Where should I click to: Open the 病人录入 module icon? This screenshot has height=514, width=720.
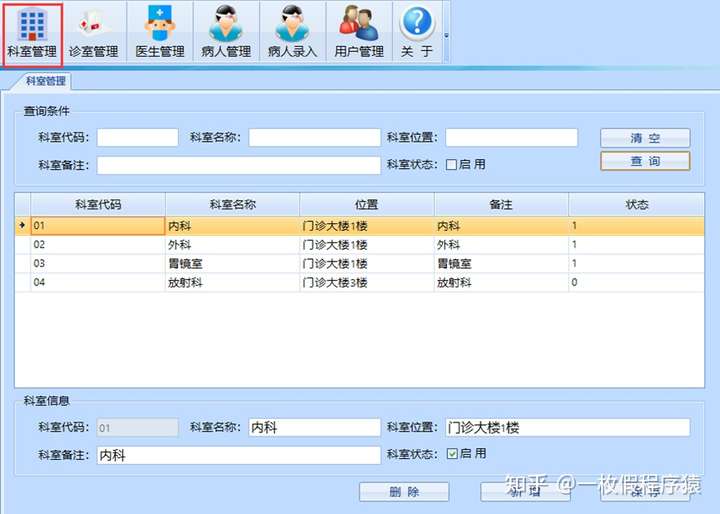point(292,33)
